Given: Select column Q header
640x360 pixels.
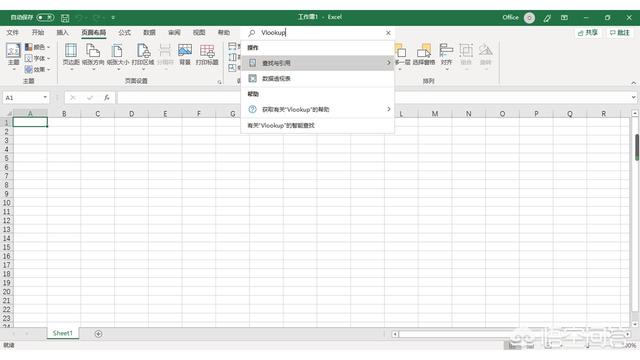Looking at the screenshot, I should (569, 113).
